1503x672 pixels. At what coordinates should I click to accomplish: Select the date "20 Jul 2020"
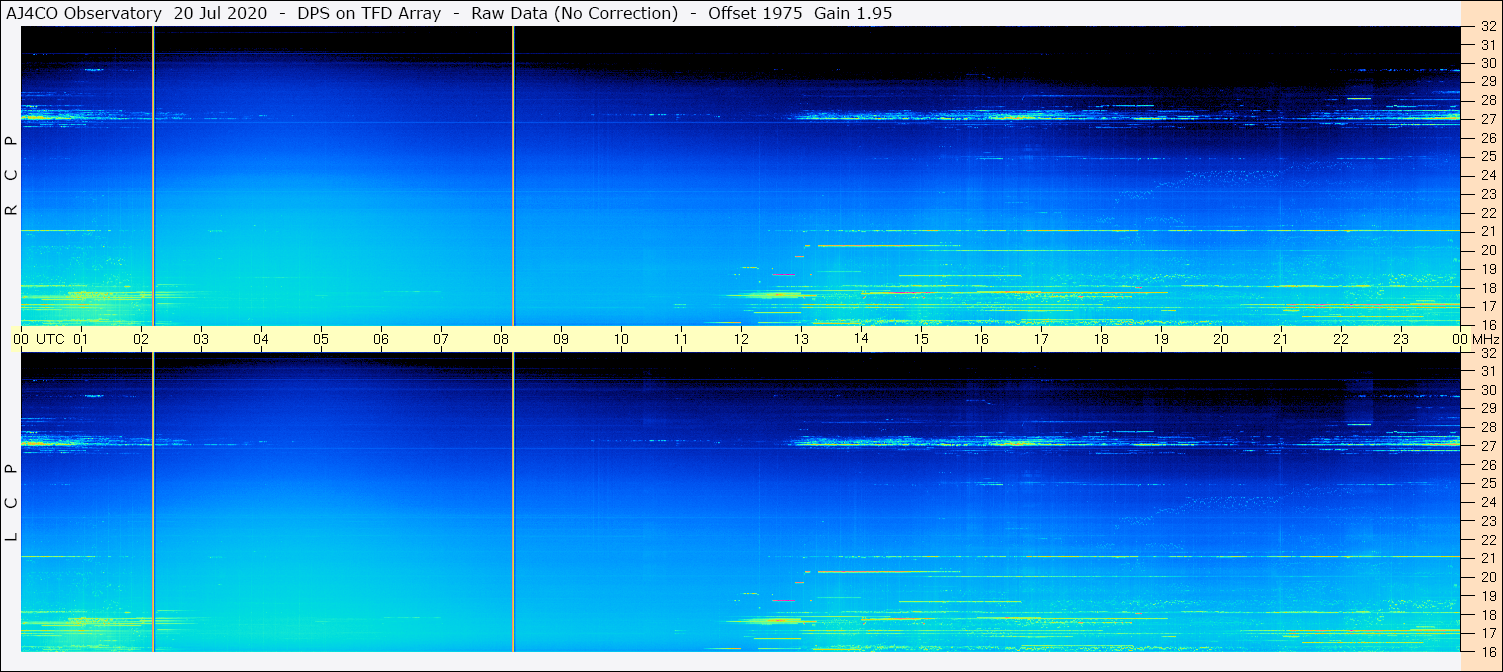(x=220, y=13)
